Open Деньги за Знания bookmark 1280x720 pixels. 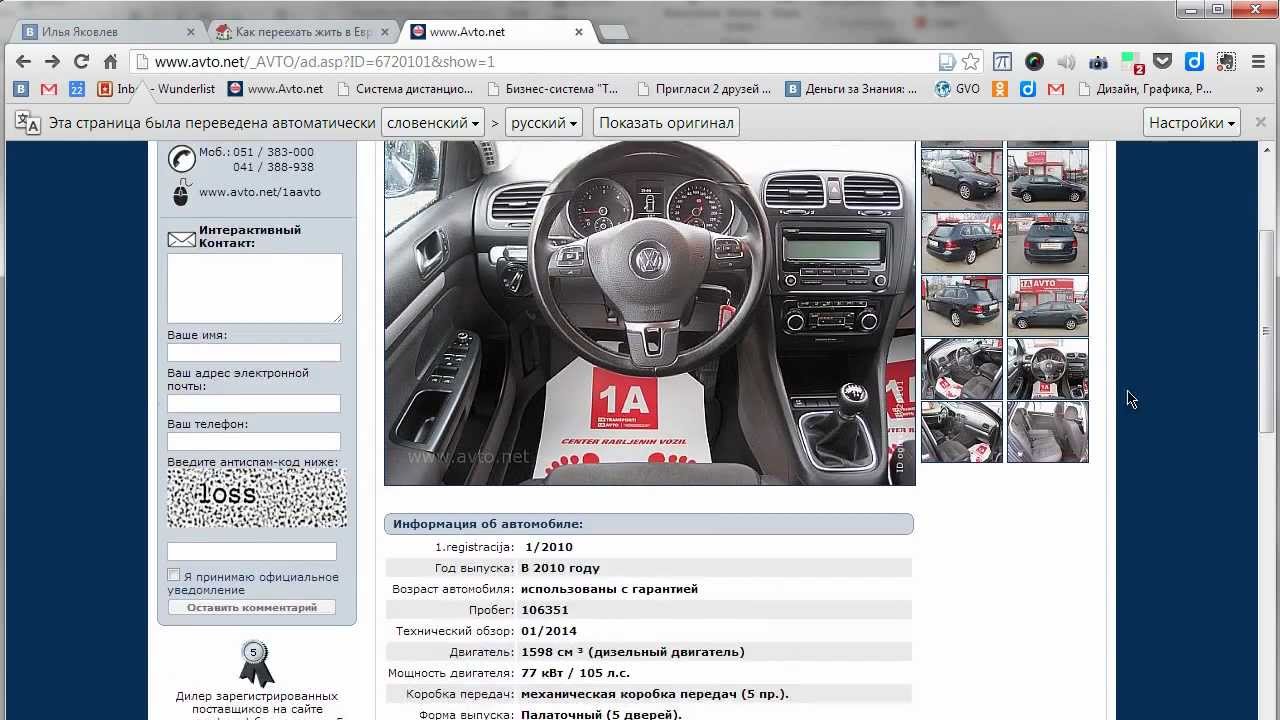coord(851,89)
